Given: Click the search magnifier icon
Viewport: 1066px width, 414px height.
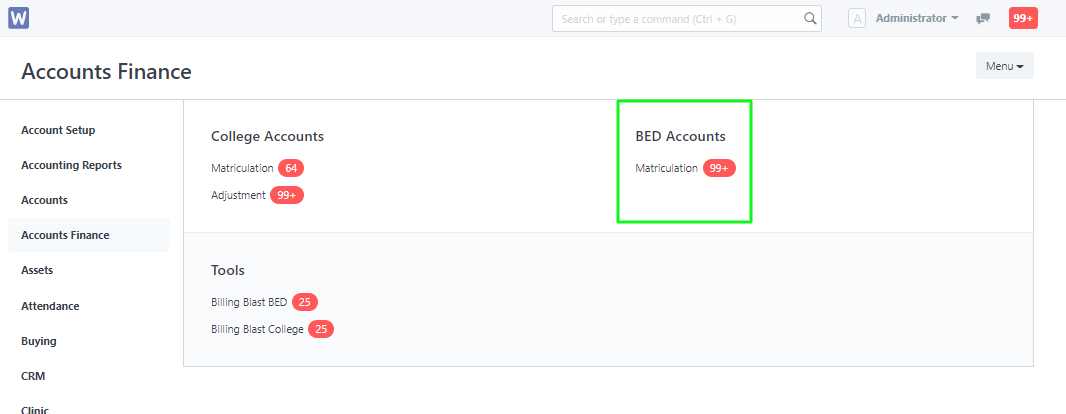Looking at the screenshot, I should (x=810, y=18).
